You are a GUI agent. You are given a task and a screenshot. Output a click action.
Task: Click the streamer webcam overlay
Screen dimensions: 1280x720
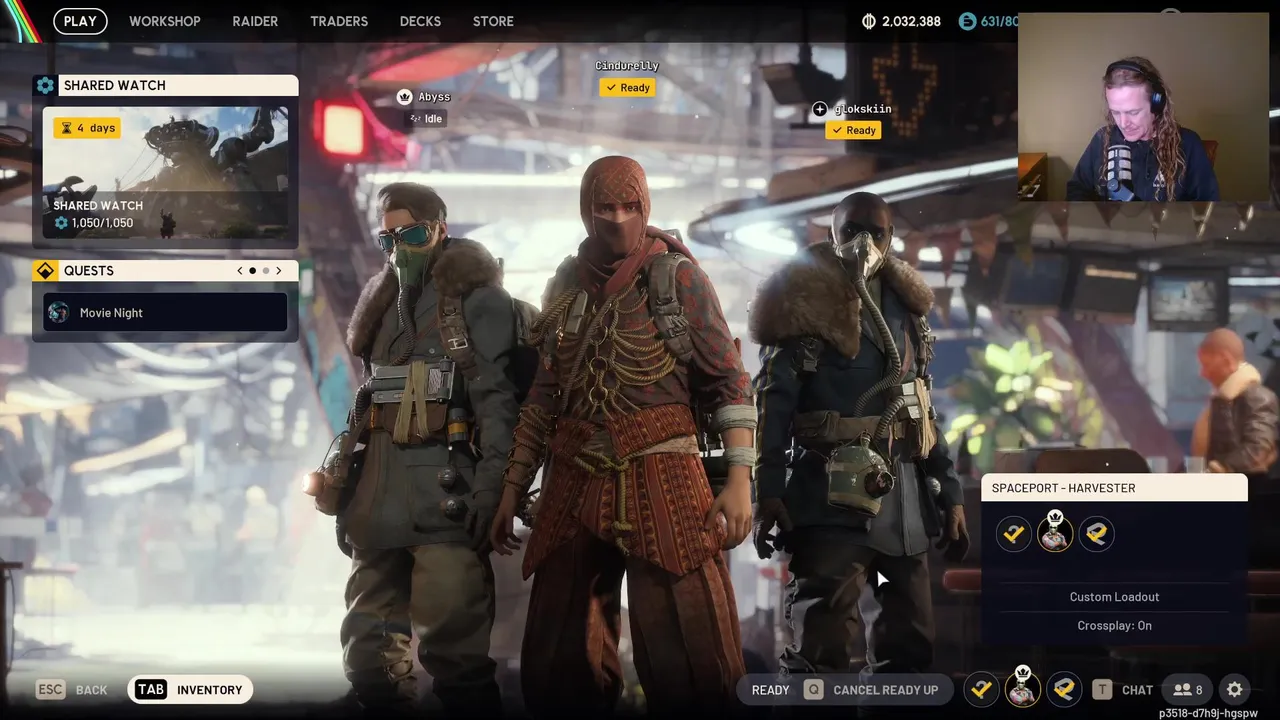point(1143,107)
